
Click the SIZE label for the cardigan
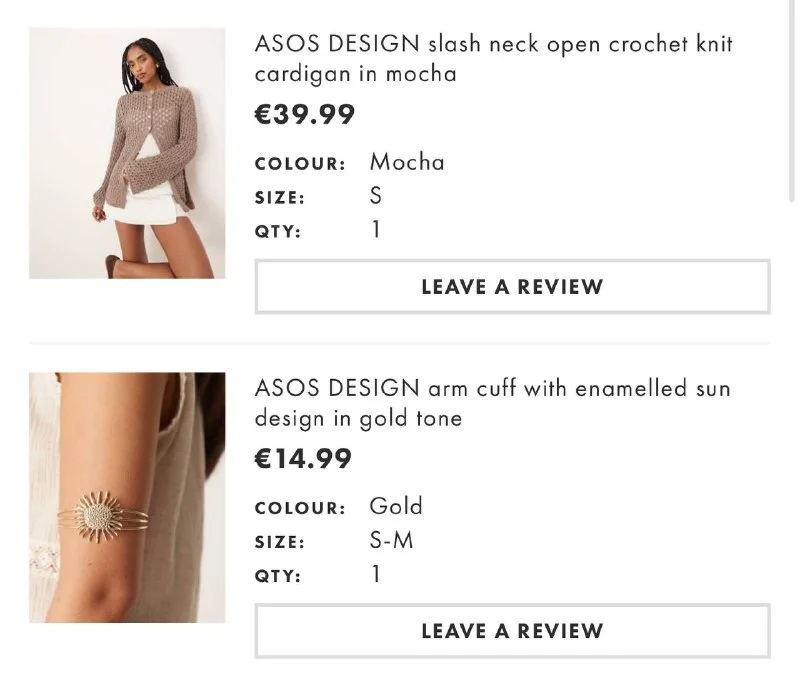pos(280,198)
